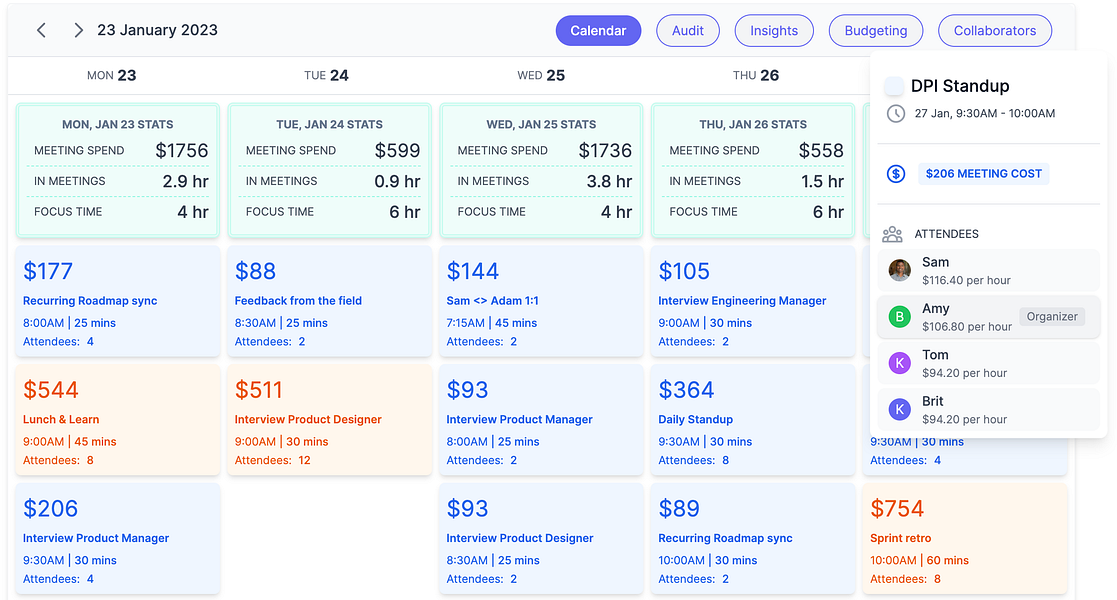Image resolution: width=1117 pixels, height=600 pixels.
Task: Open the Lunch & Learn meeting card
Action: [x=117, y=419]
